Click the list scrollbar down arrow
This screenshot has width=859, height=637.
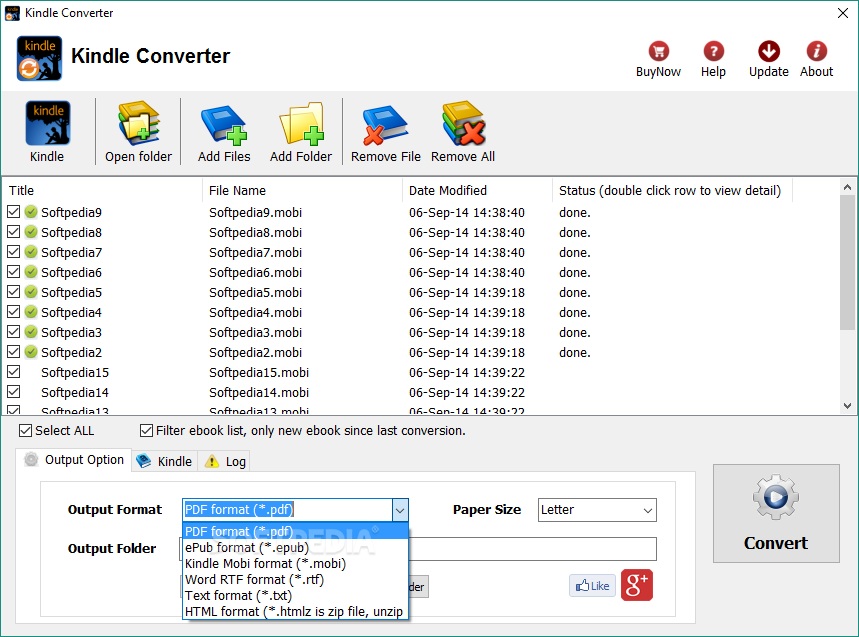point(847,406)
